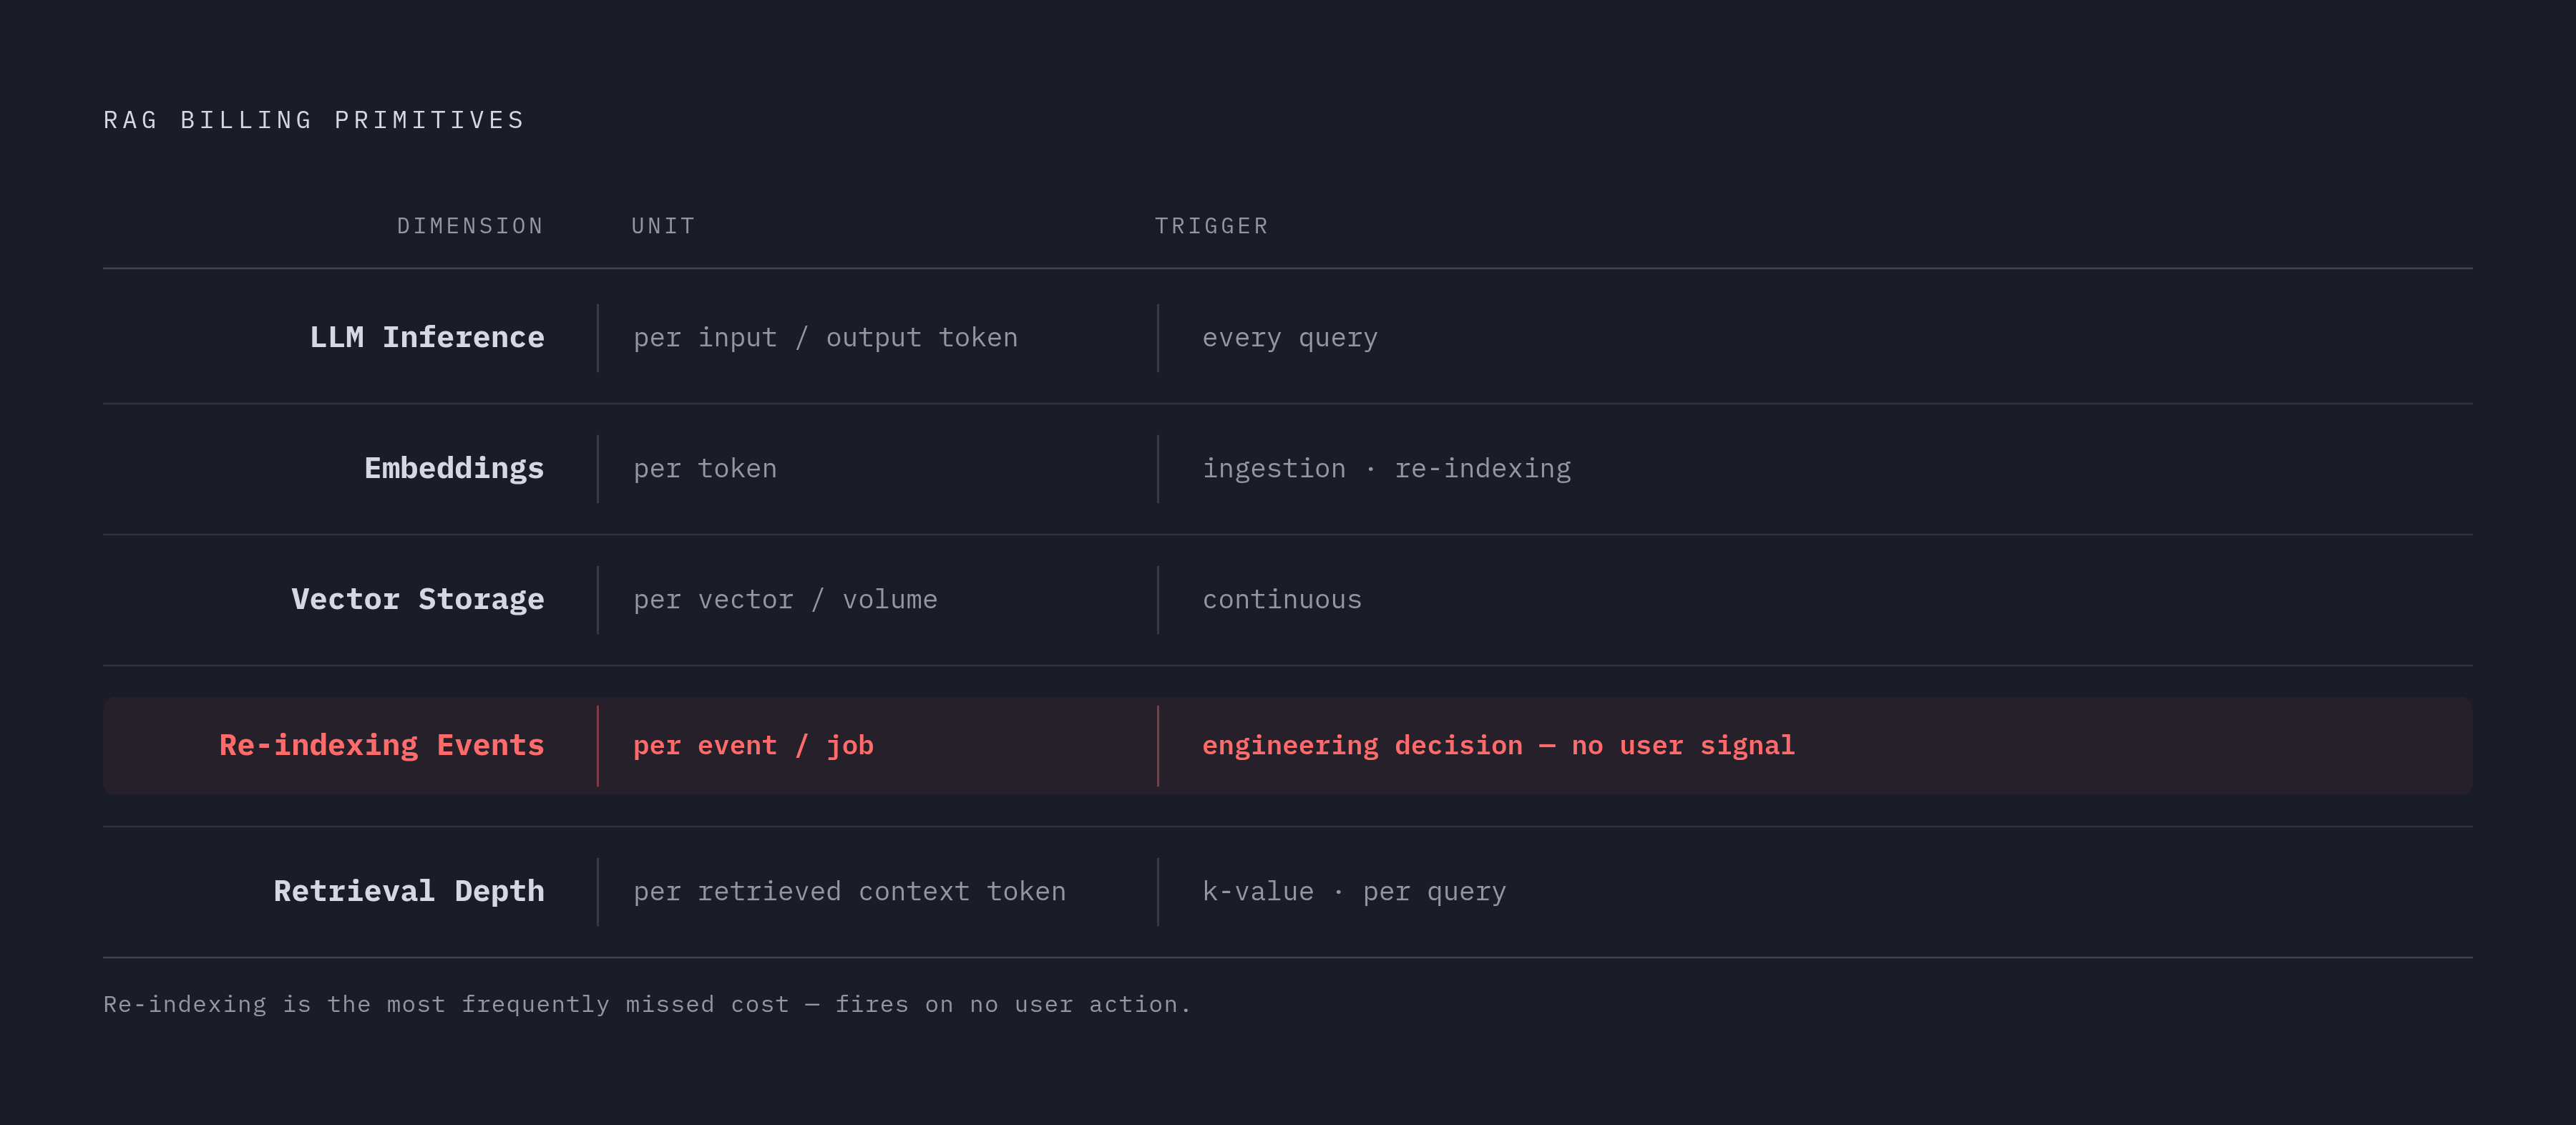Select the DIMENSION column header
2576x1125 pixels.
tap(470, 226)
